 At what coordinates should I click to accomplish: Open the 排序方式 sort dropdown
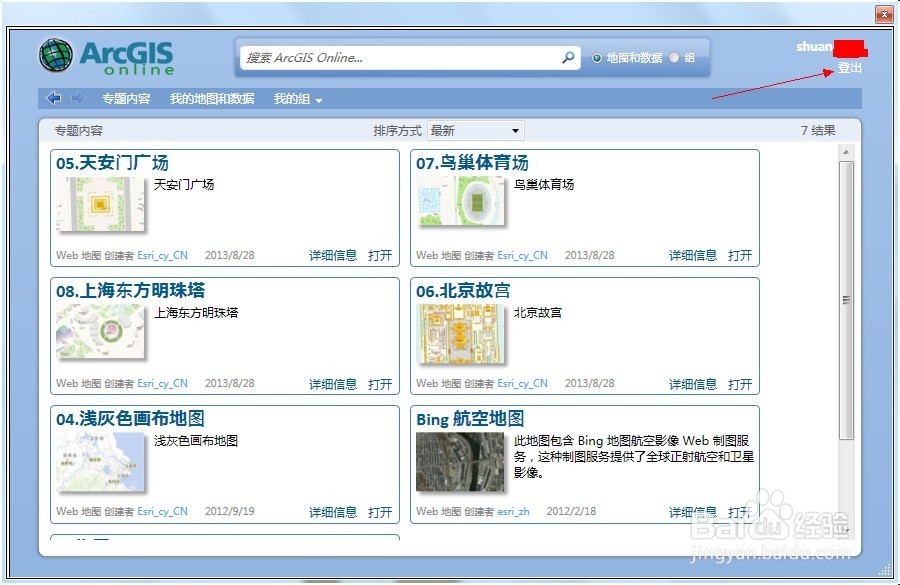(475, 131)
